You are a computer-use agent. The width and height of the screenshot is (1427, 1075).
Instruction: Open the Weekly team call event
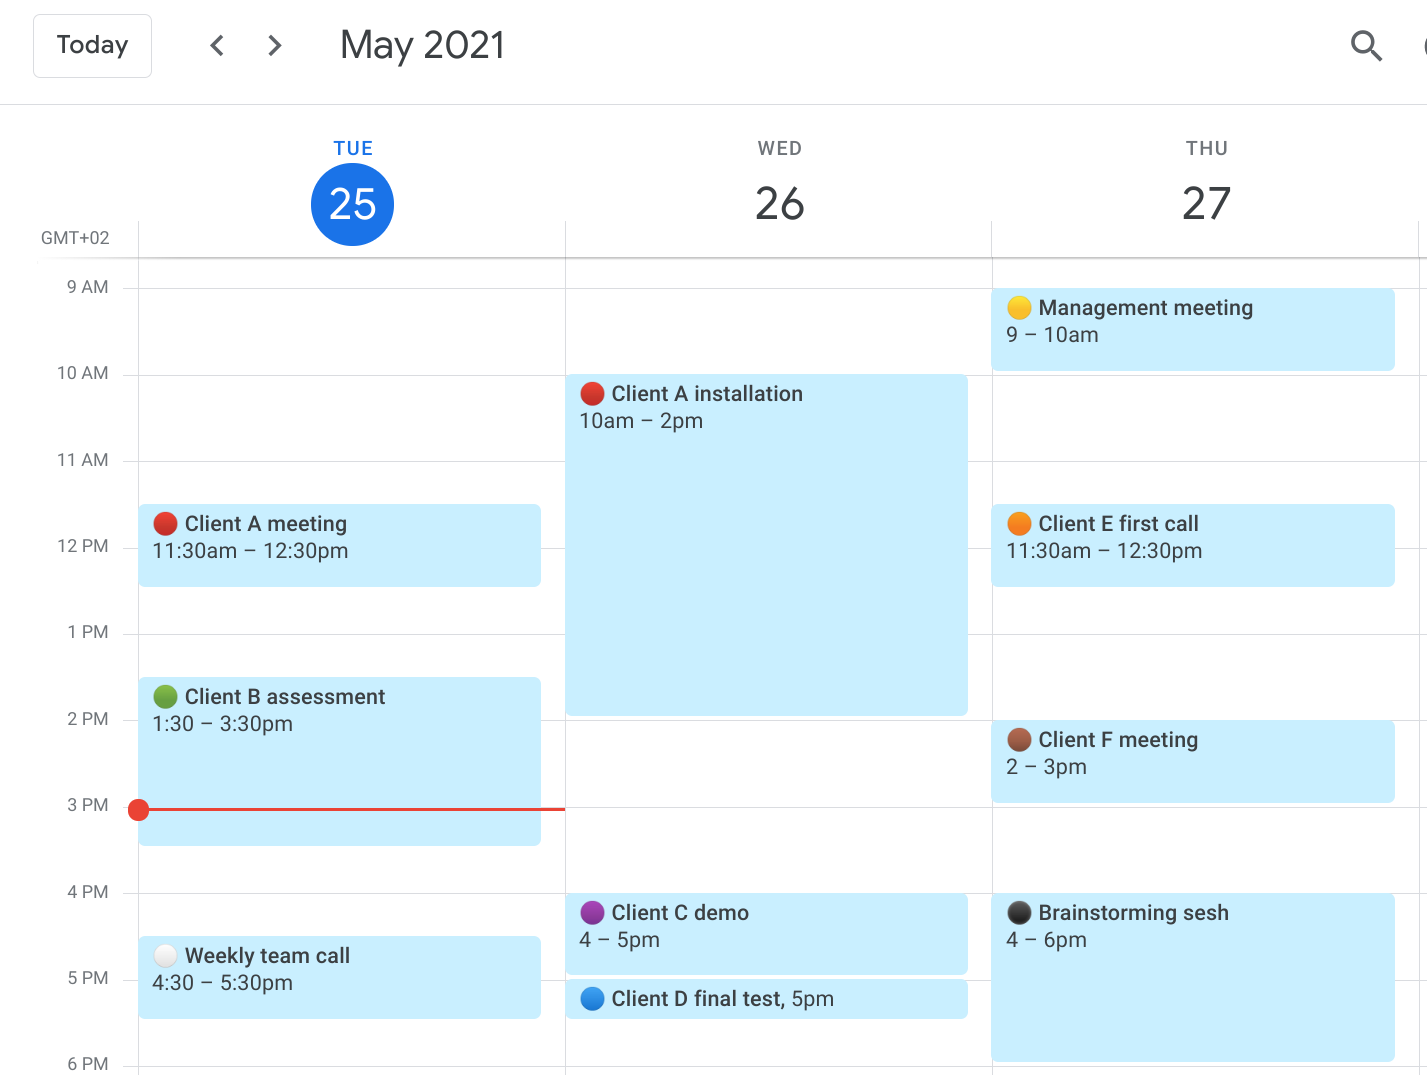click(340, 977)
